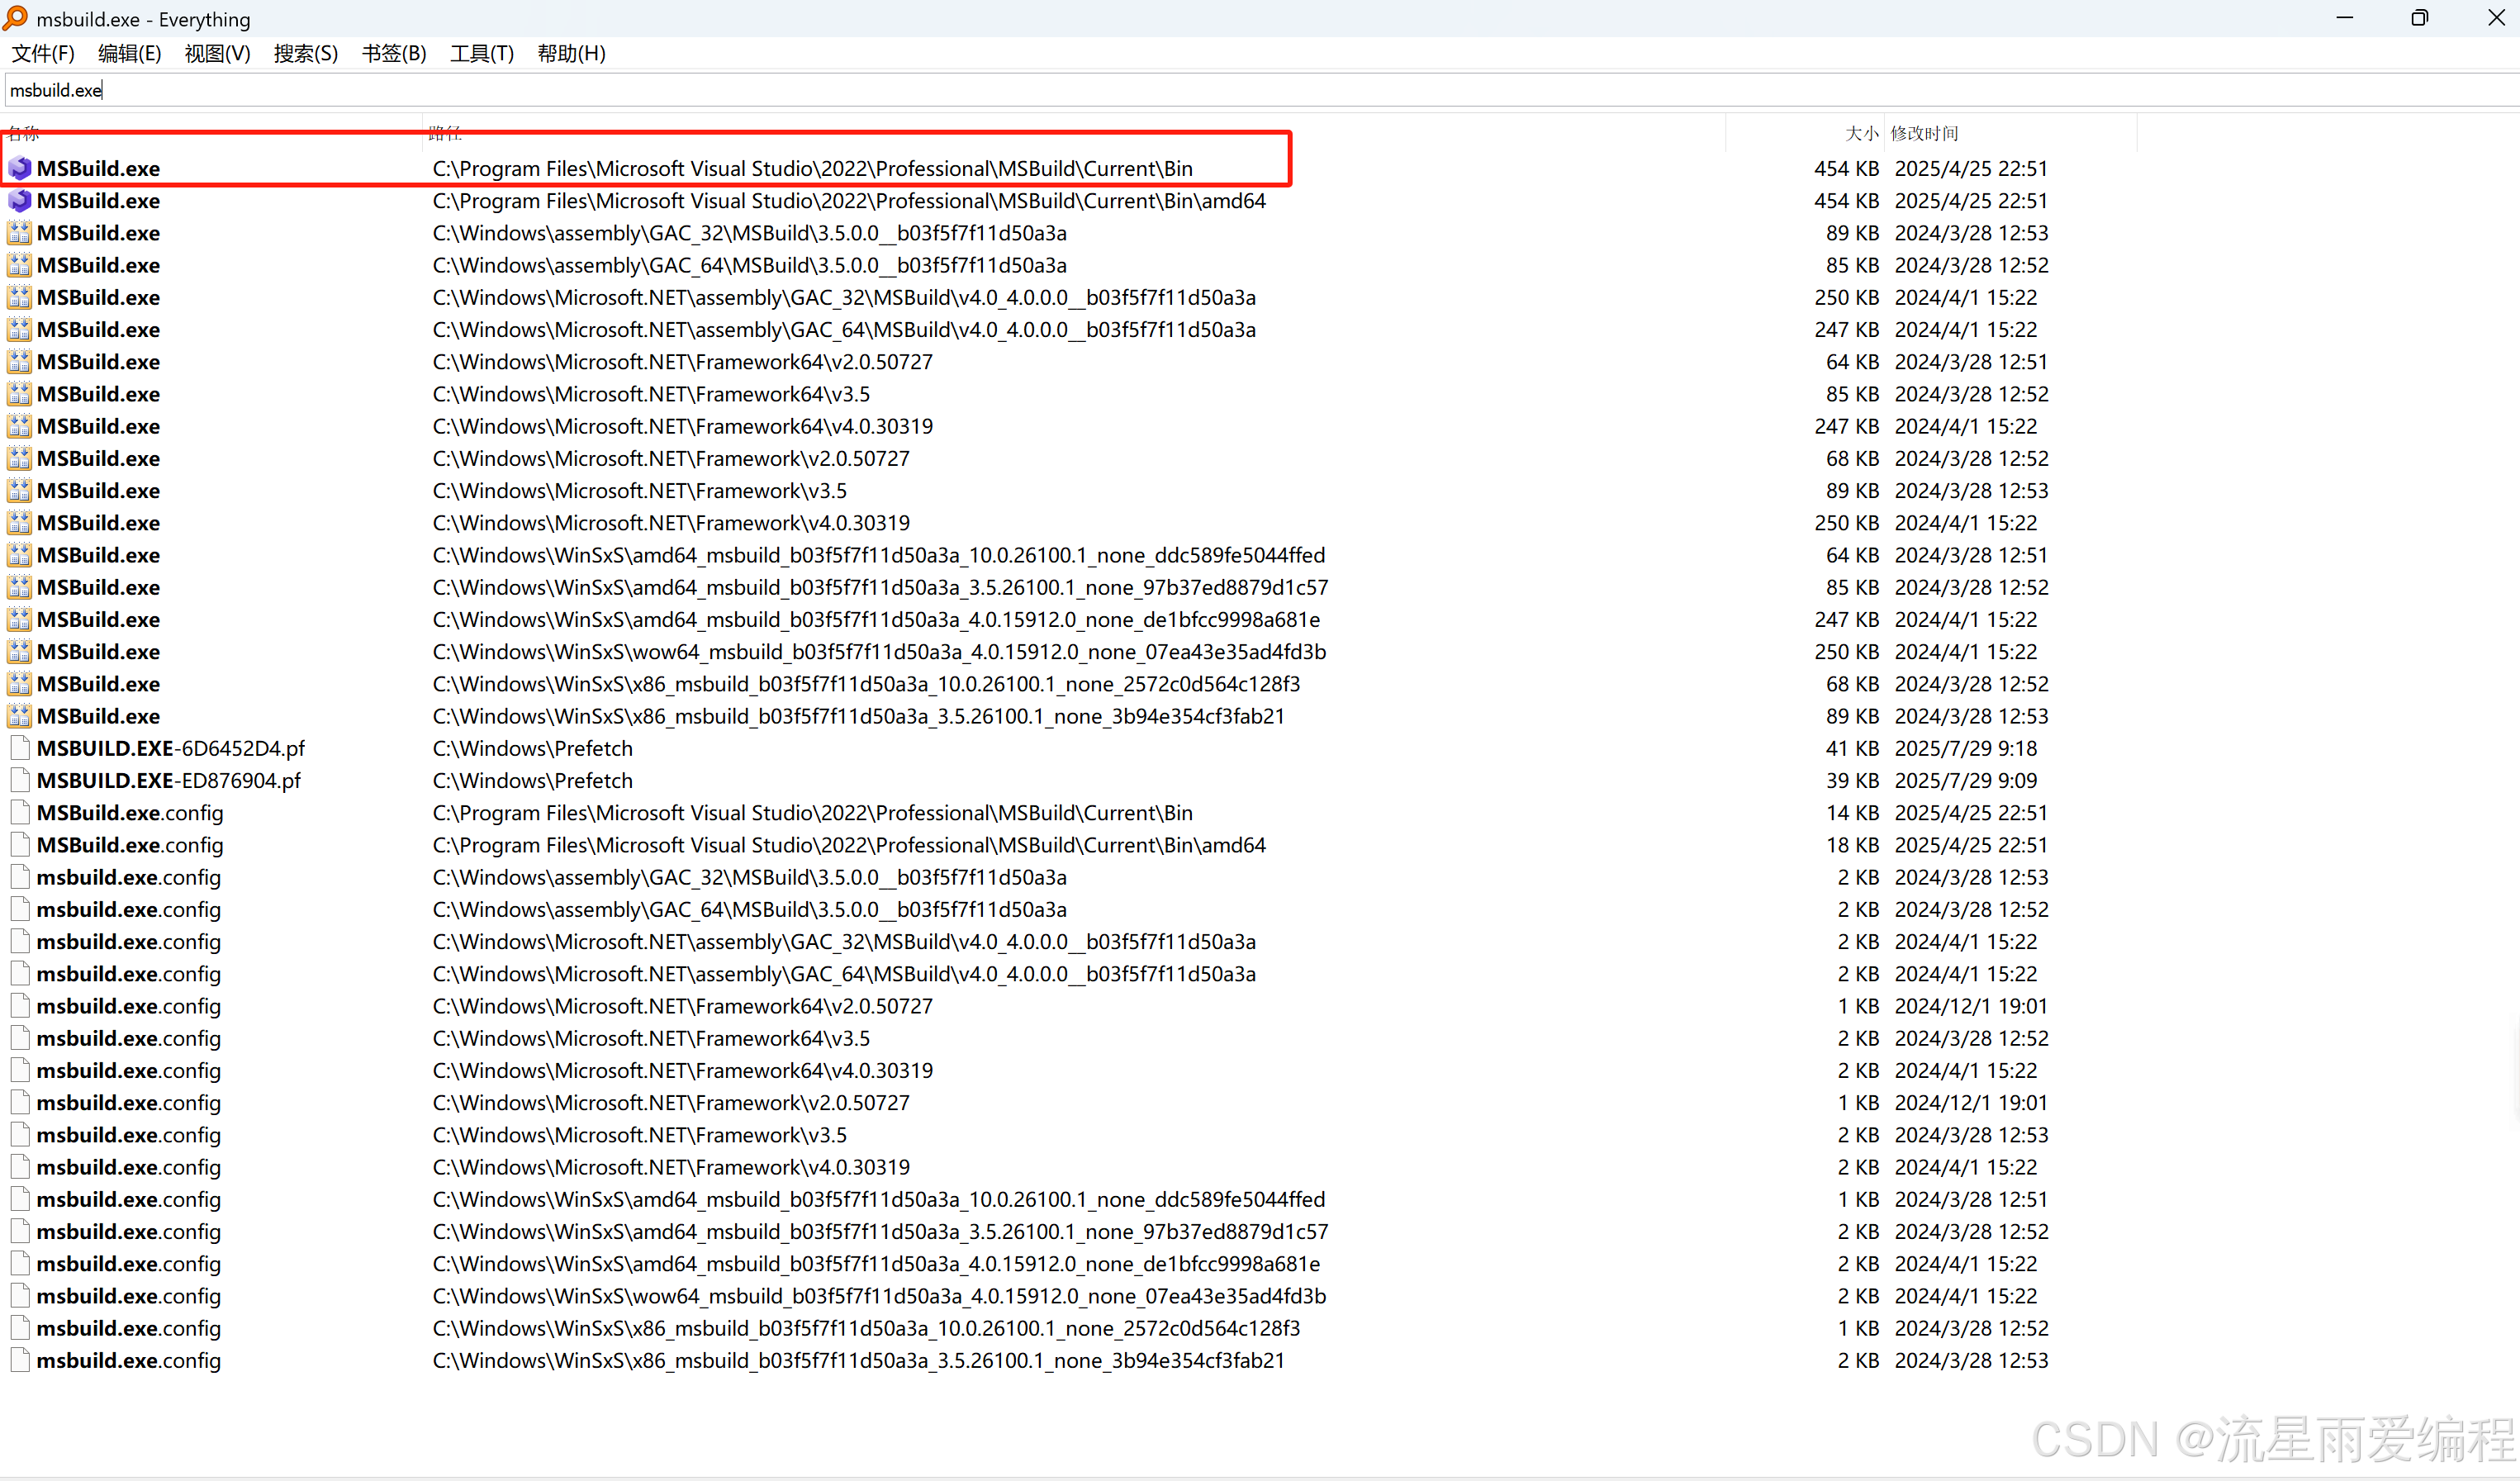Click MSBuild.exe.config icon in Professional\MSBuild\Current\Bin row
Screen dimensions: 2520x1481
pos(20,812)
